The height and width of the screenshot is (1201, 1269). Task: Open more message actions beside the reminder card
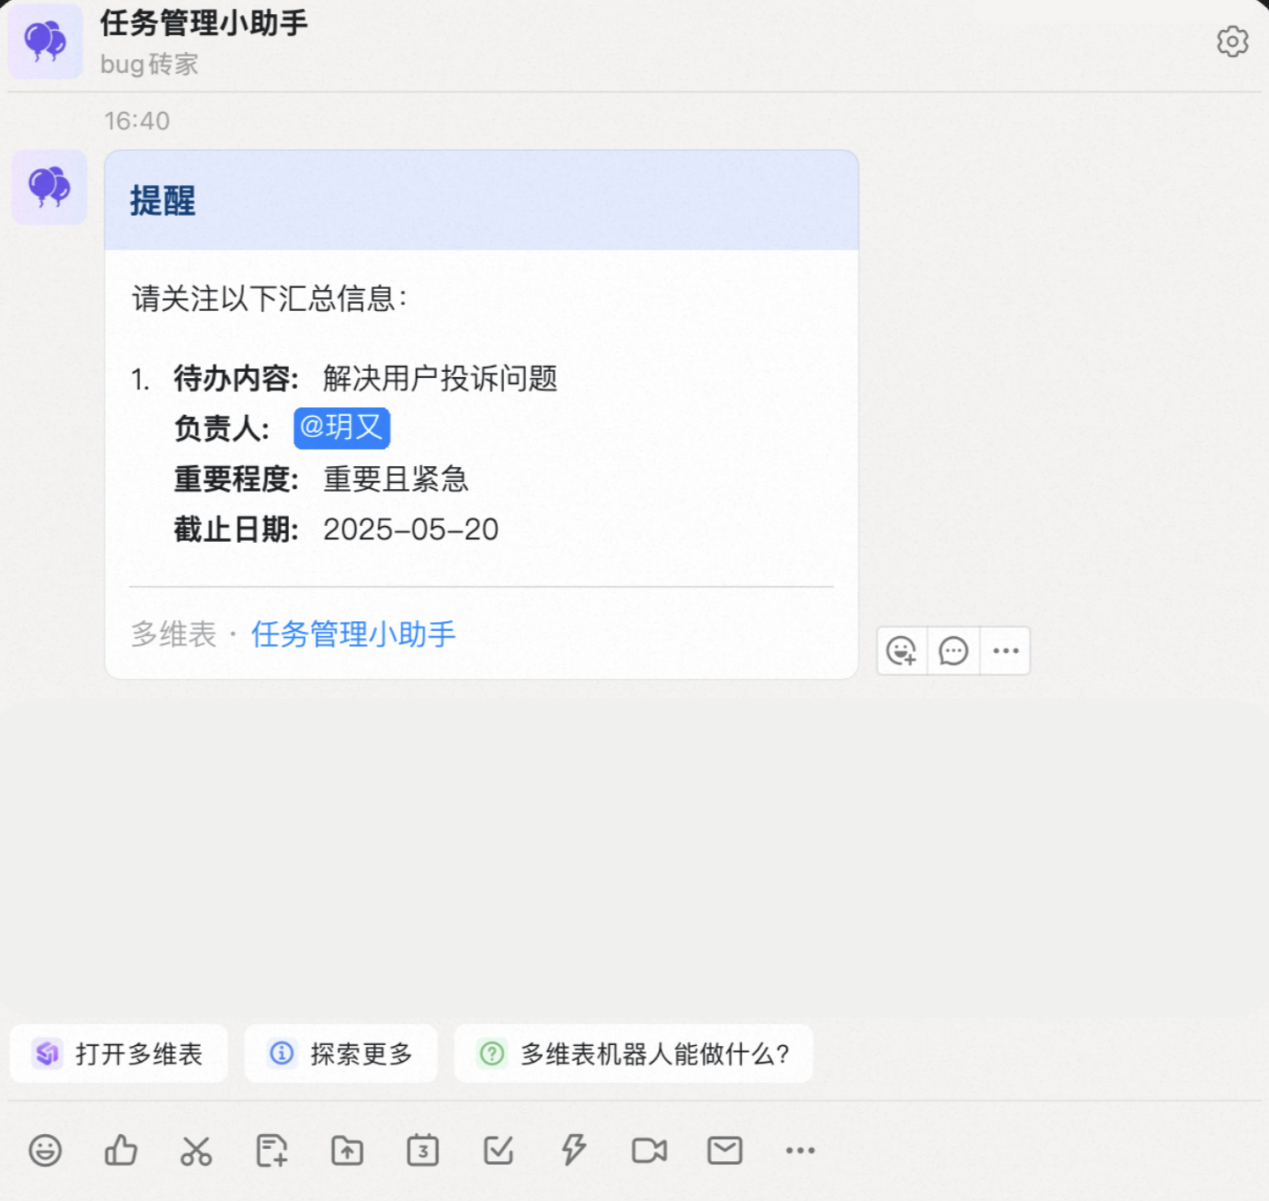click(x=1006, y=651)
